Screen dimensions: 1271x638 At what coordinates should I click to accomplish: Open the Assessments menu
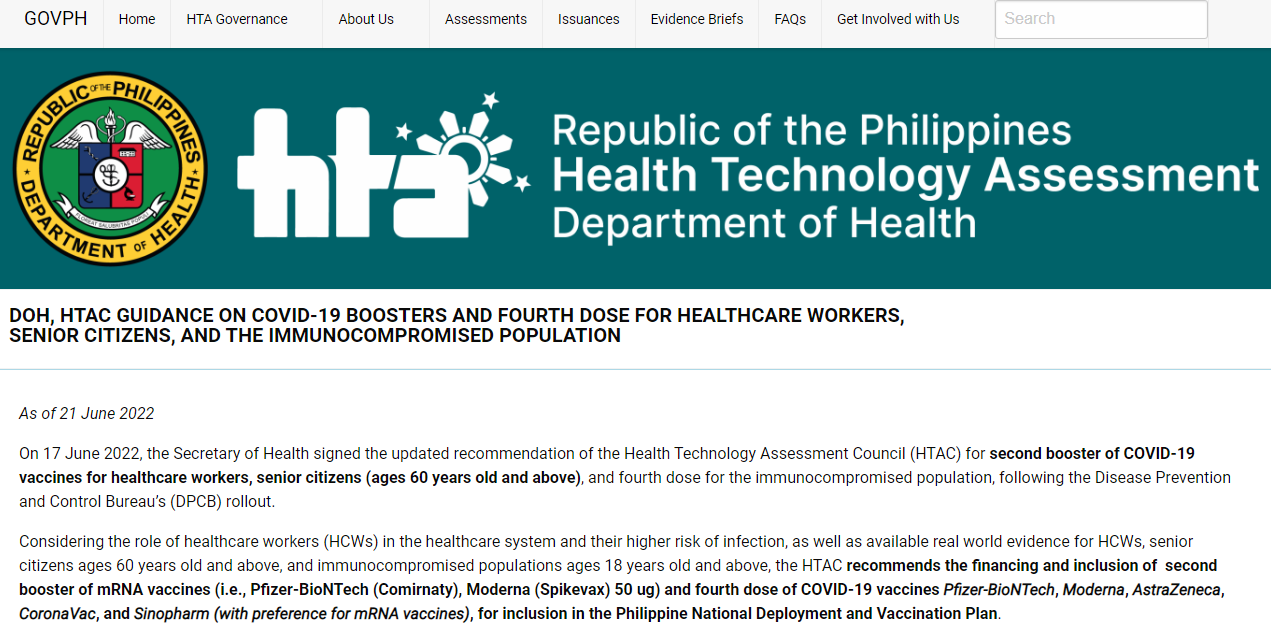[x=486, y=19]
